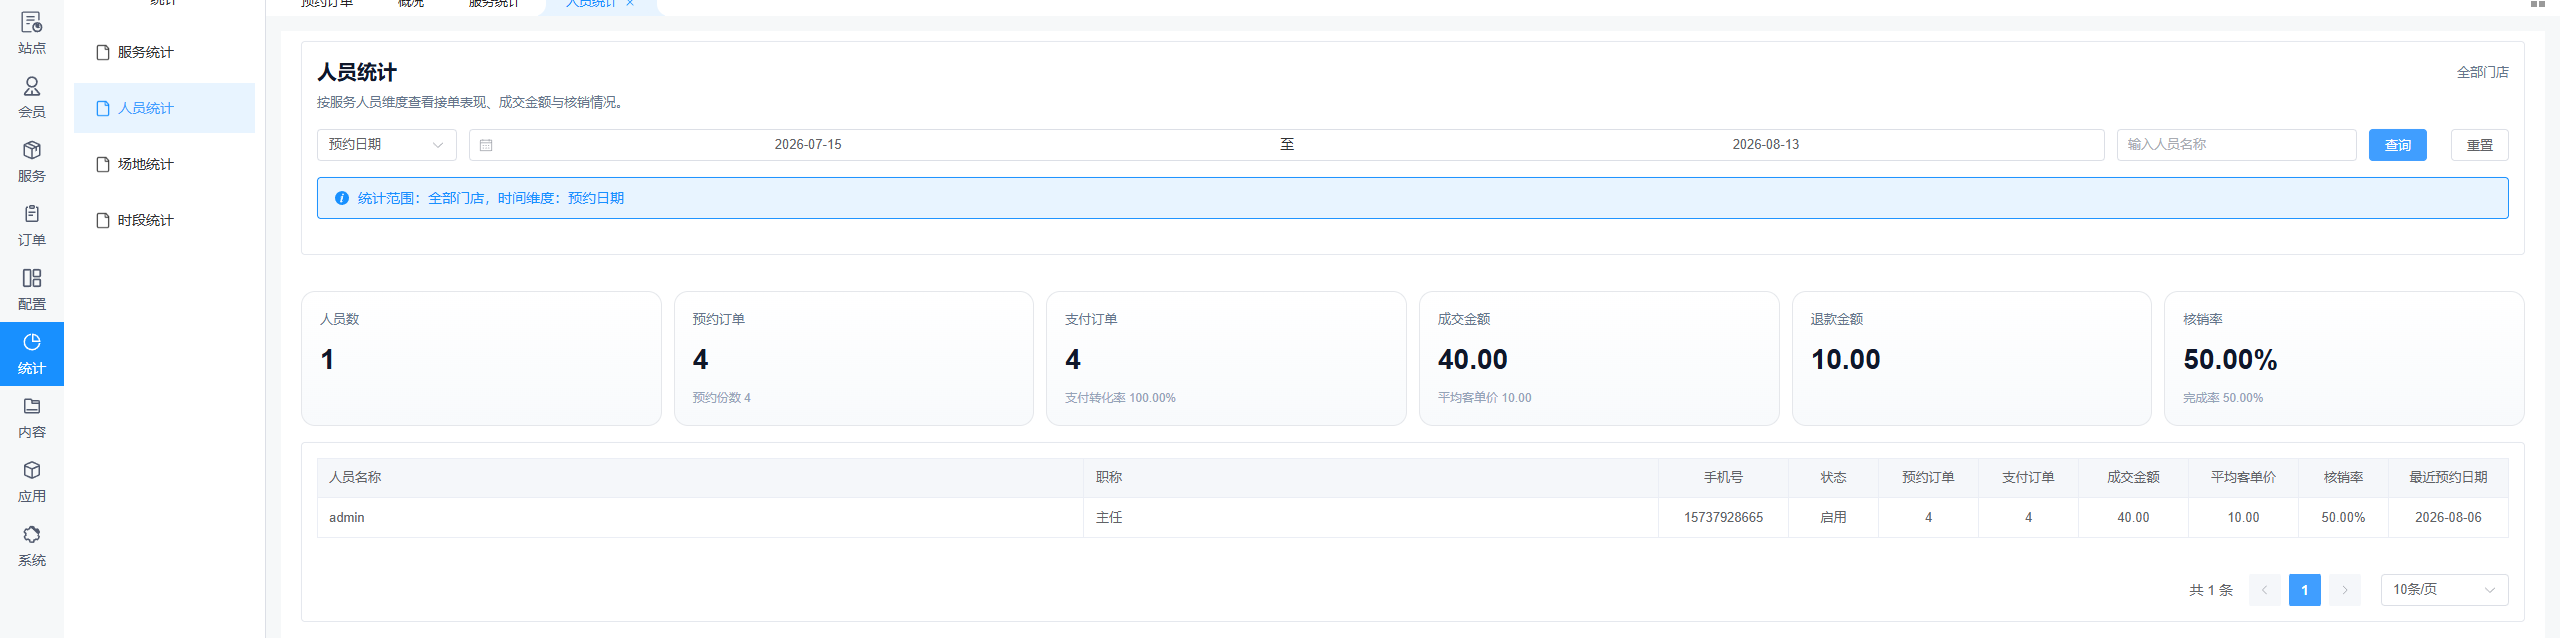Open the 内容 section in the sidebar

32,418
